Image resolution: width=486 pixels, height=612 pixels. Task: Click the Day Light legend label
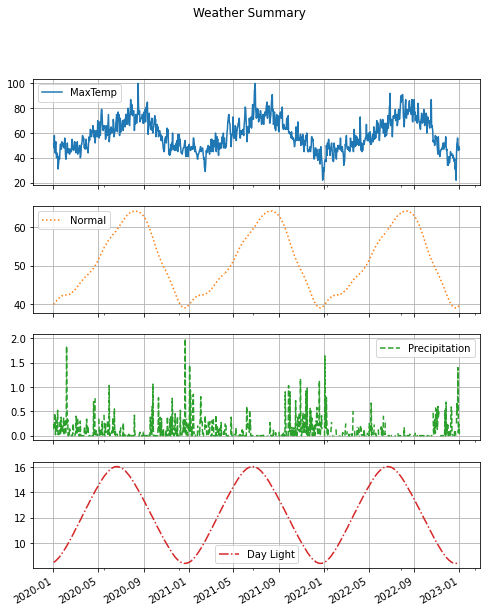pos(271,554)
